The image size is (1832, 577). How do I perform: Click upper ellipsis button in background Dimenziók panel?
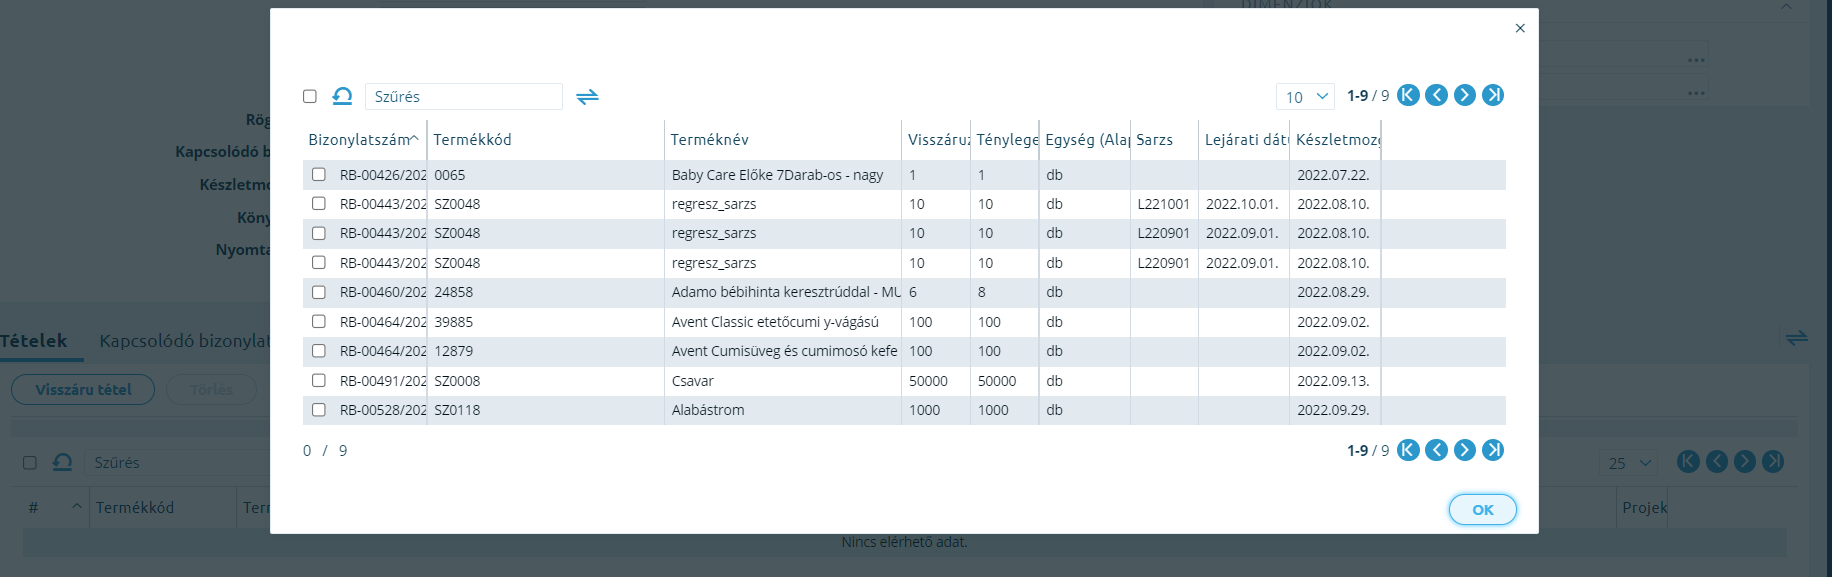[1696, 60]
